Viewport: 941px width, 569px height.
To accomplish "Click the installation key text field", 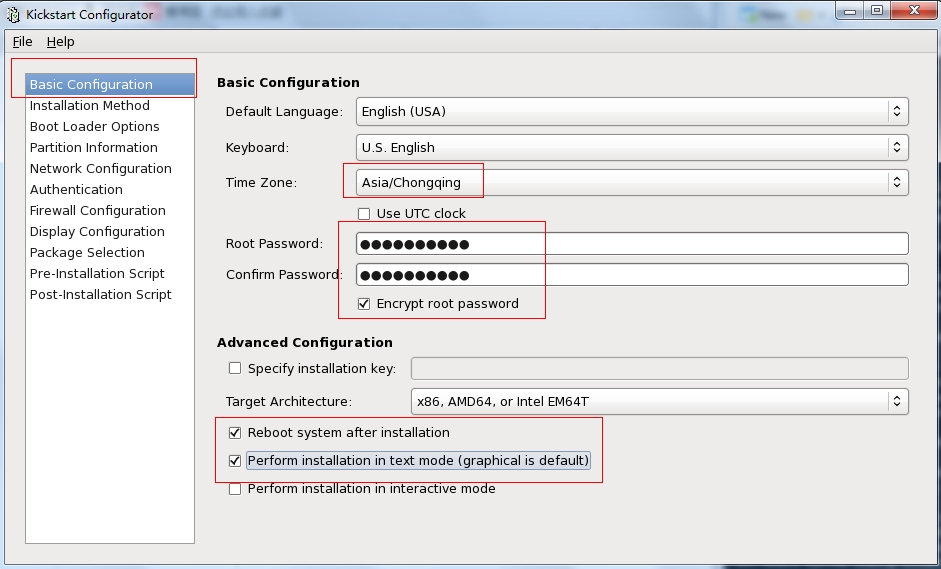I will pos(660,369).
